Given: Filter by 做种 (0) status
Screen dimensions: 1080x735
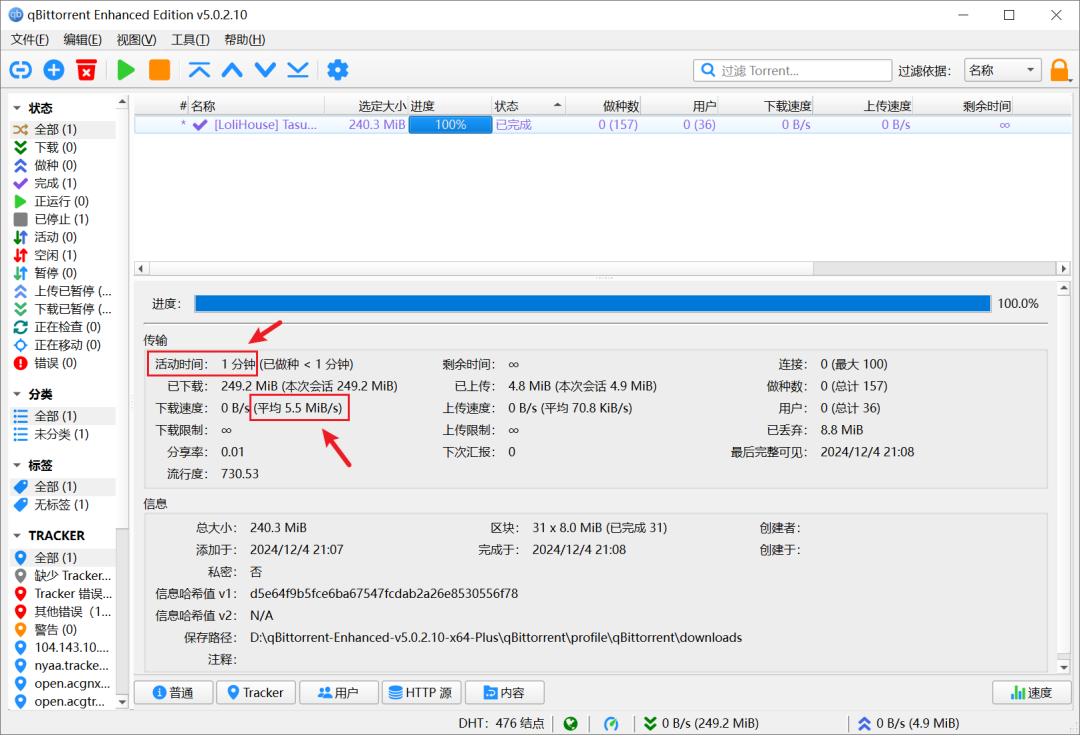Looking at the screenshot, I should (x=63, y=165).
